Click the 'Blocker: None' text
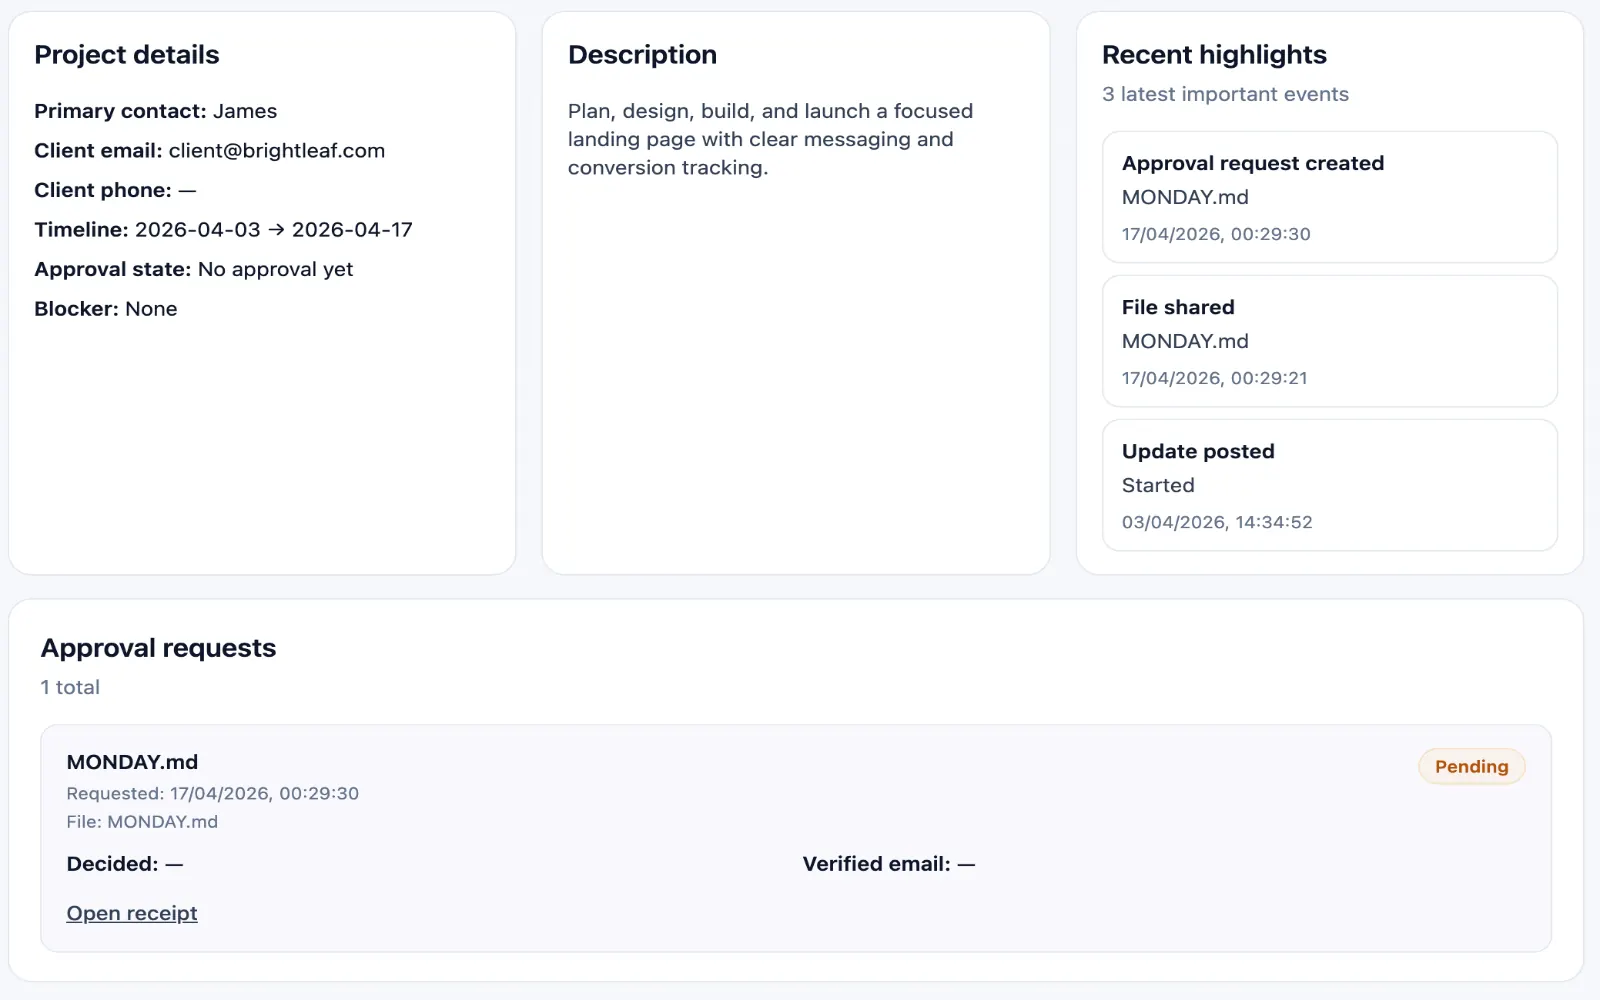The height and width of the screenshot is (1000, 1600). pos(106,309)
